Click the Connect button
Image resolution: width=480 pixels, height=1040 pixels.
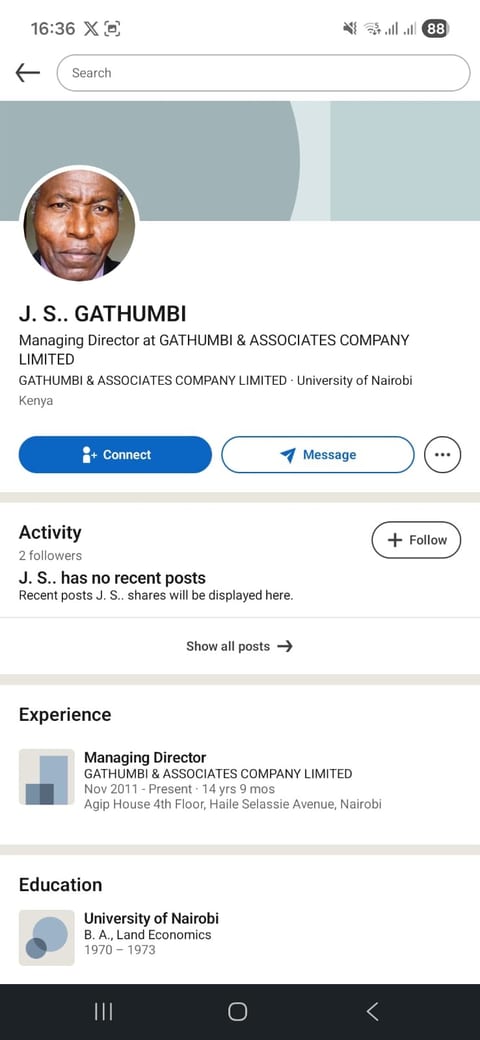click(115, 455)
